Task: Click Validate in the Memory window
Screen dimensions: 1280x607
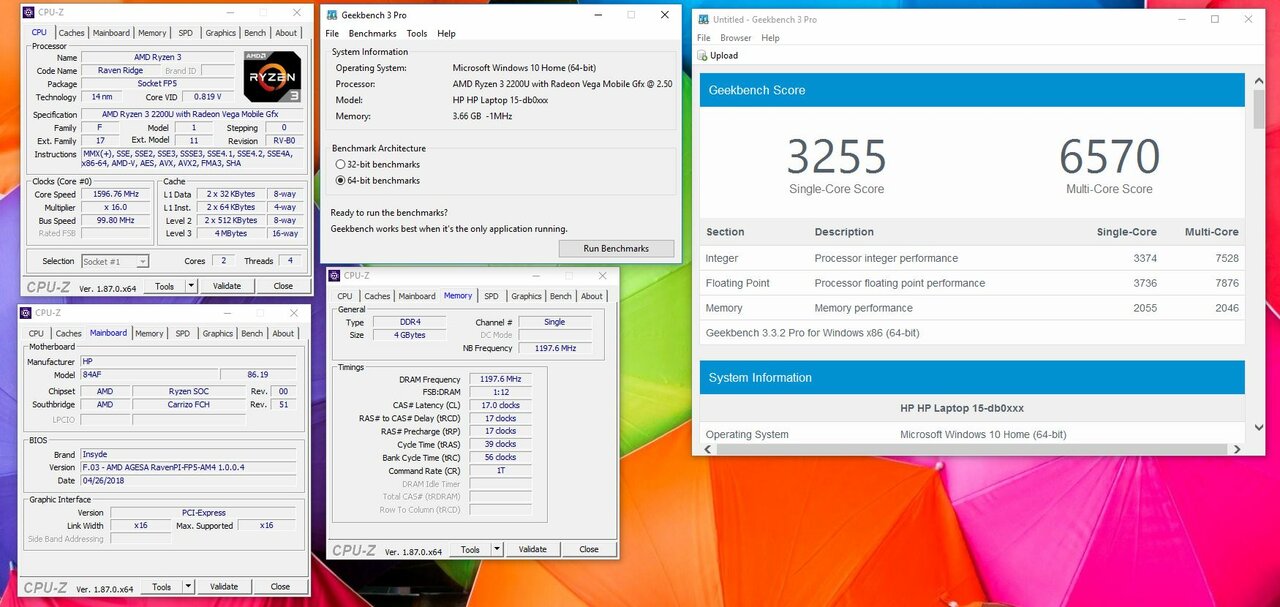Action: (x=533, y=549)
